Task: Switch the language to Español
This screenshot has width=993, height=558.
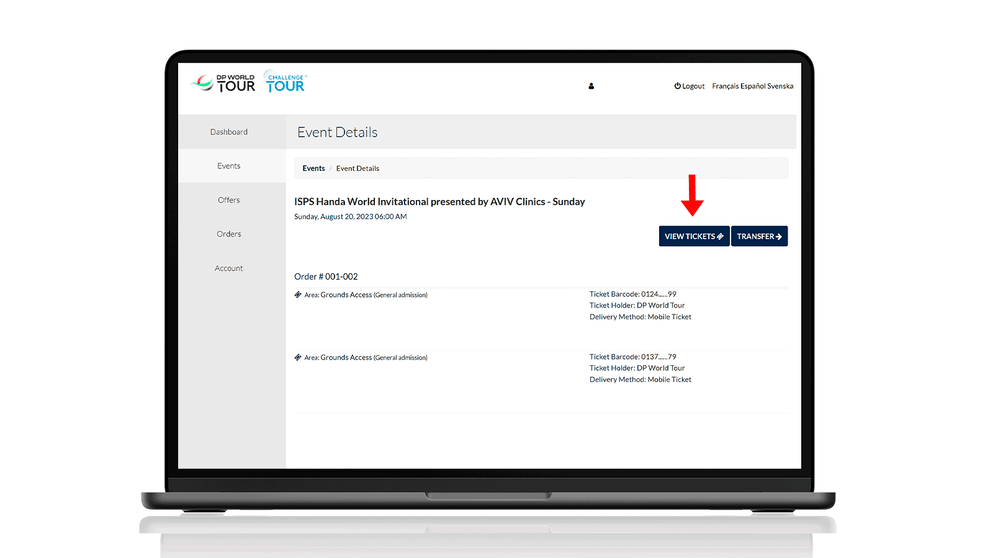Action: coord(754,86)
